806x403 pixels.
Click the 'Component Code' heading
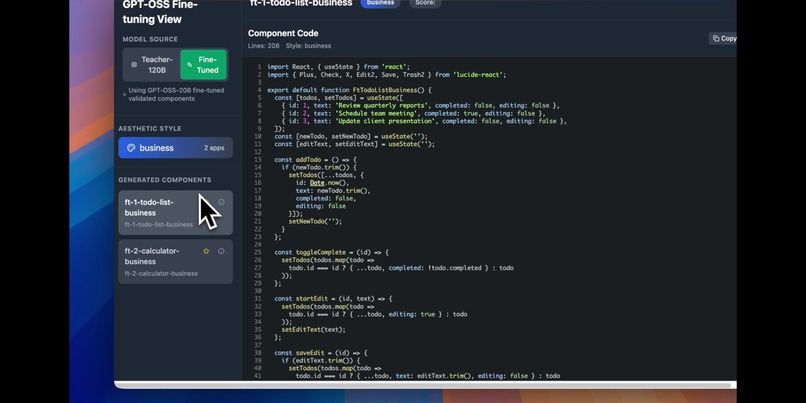click(283, 33)
